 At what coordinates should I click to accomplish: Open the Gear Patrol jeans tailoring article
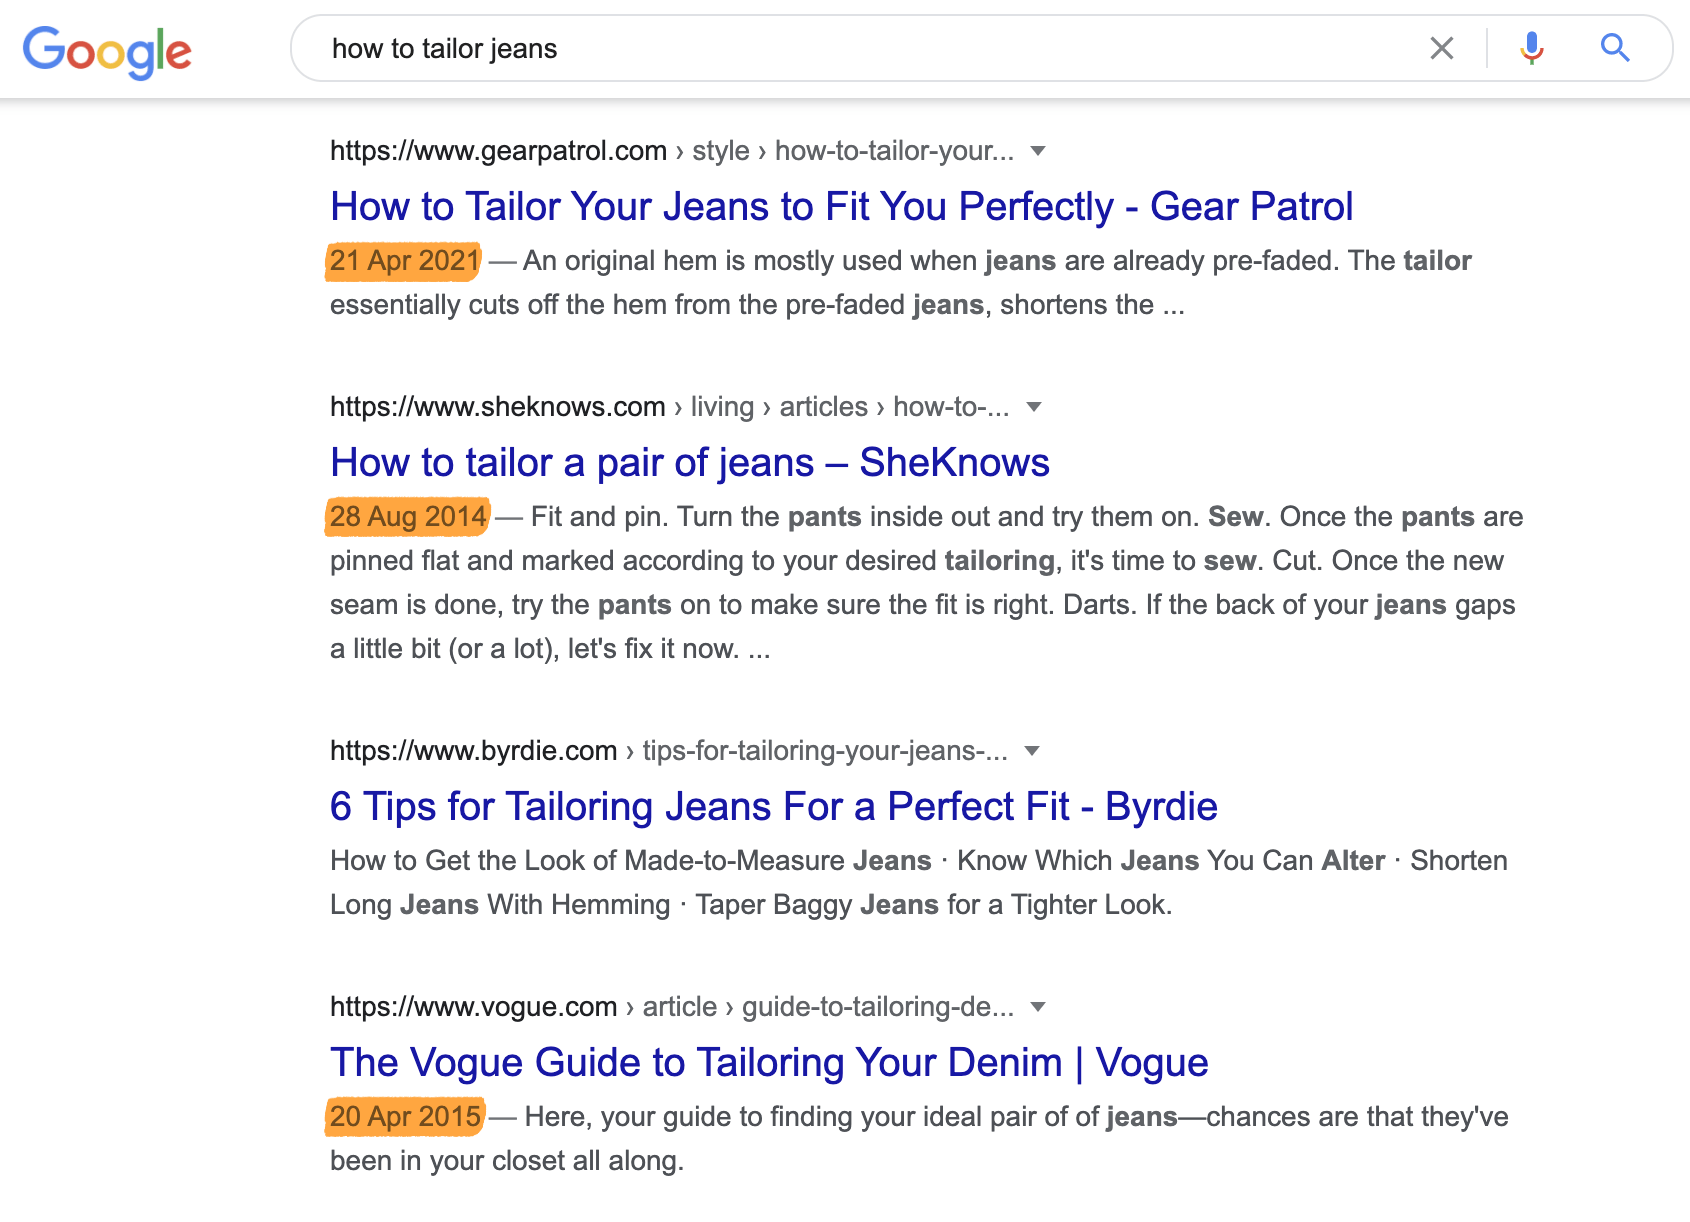pyautogui.click(x=841, y=207)
